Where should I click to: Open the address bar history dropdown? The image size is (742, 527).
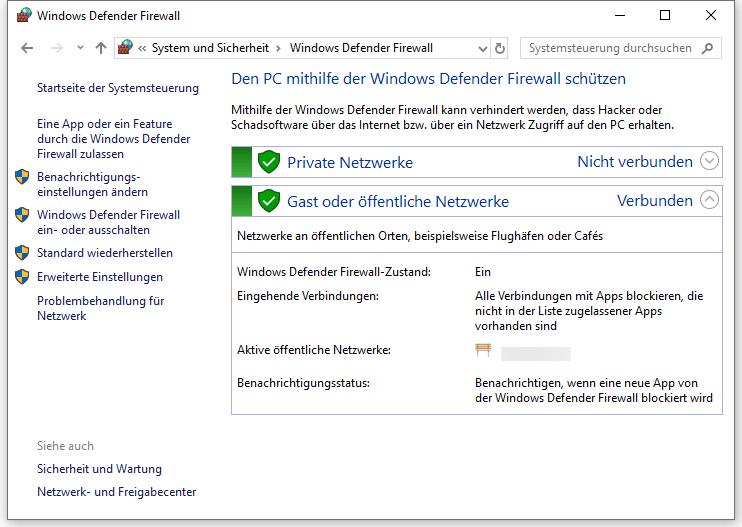tap(482, 48)
